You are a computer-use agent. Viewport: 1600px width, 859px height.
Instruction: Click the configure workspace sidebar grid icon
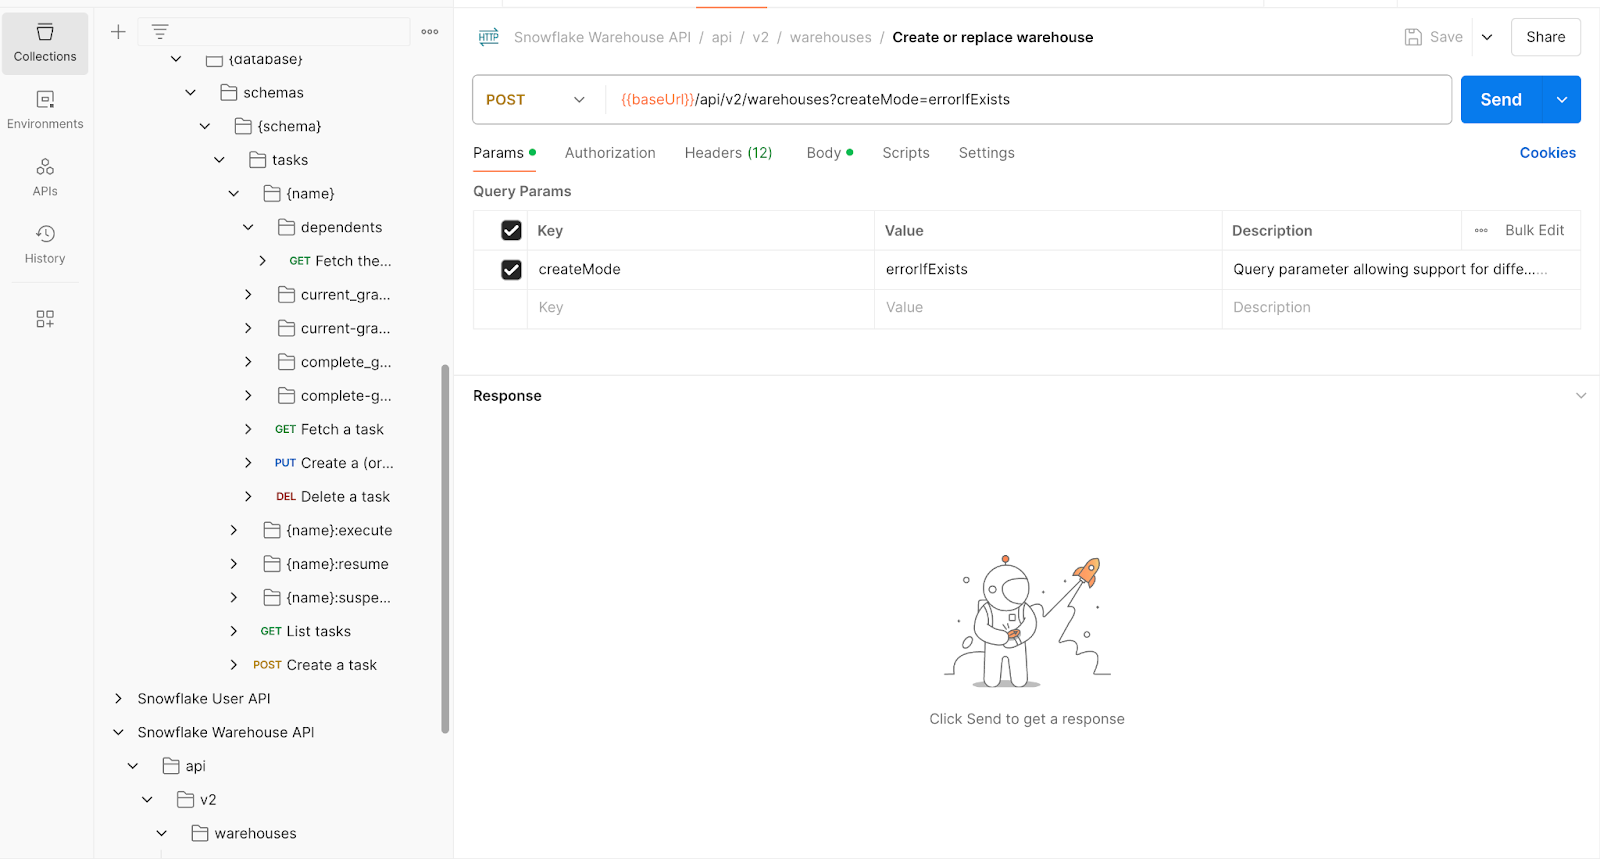[x=45, y=319]
